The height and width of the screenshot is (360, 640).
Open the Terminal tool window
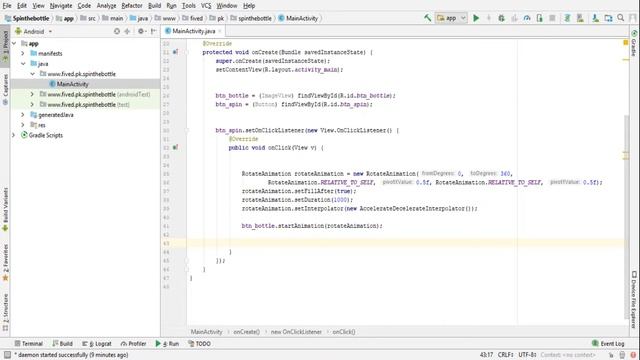[x=29, y=344]
